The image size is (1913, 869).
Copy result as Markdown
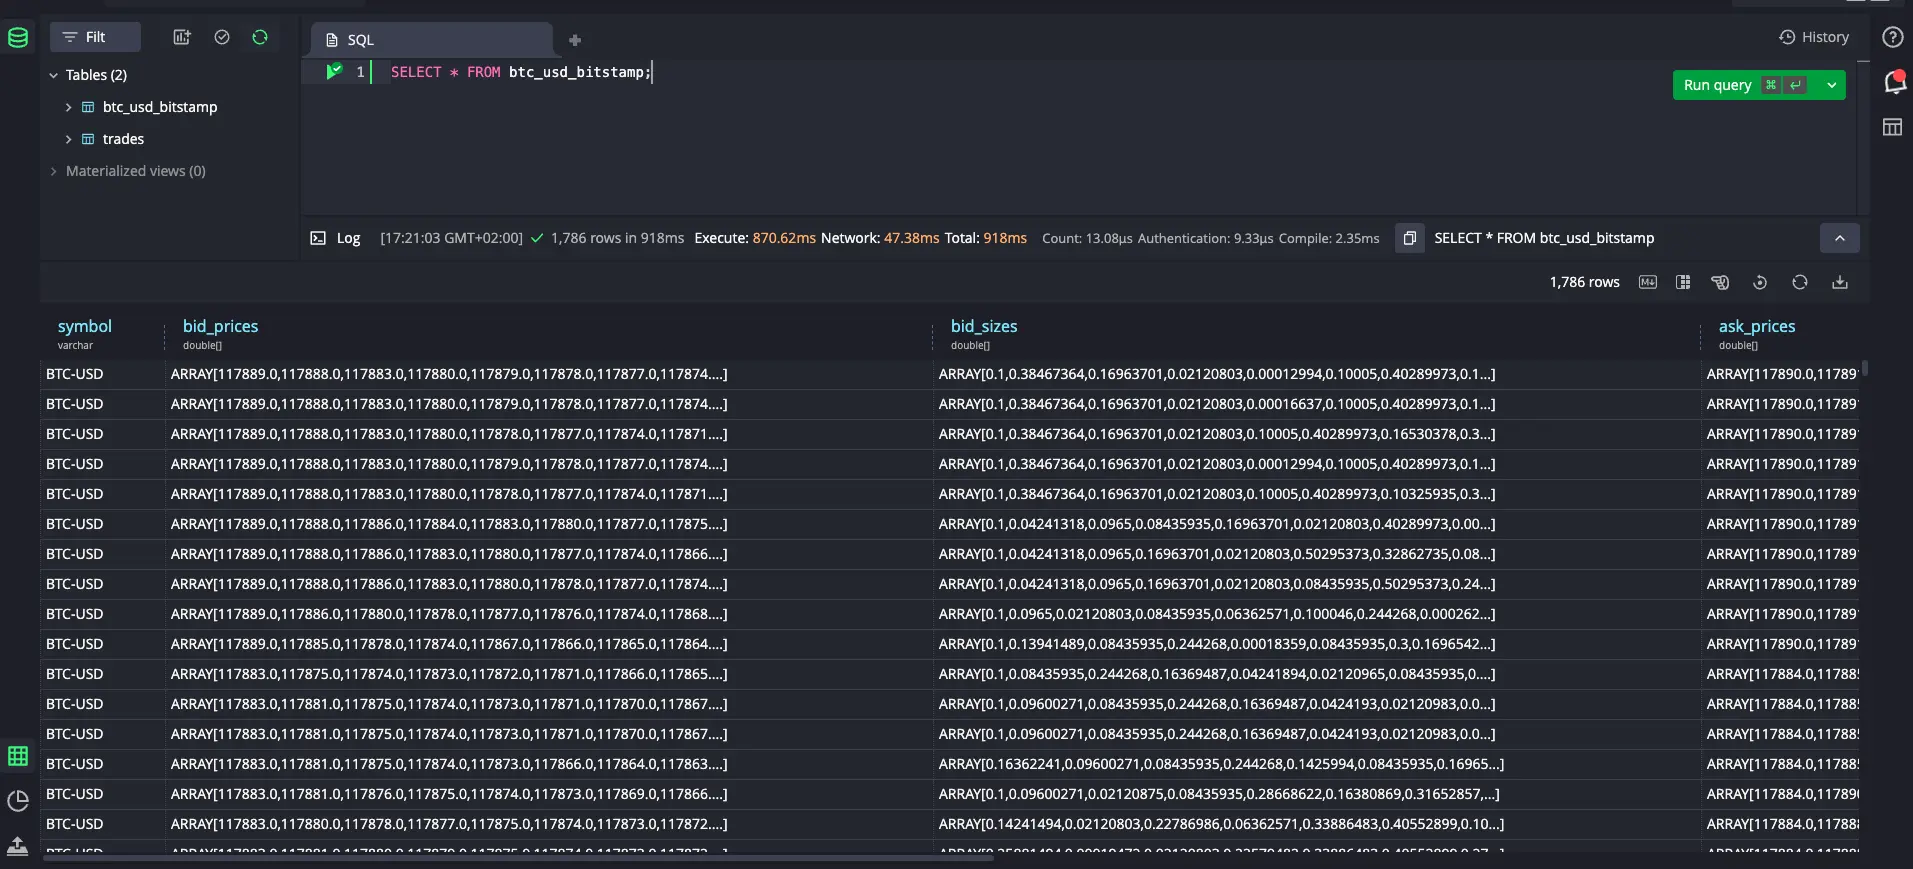pos(1648,282)
